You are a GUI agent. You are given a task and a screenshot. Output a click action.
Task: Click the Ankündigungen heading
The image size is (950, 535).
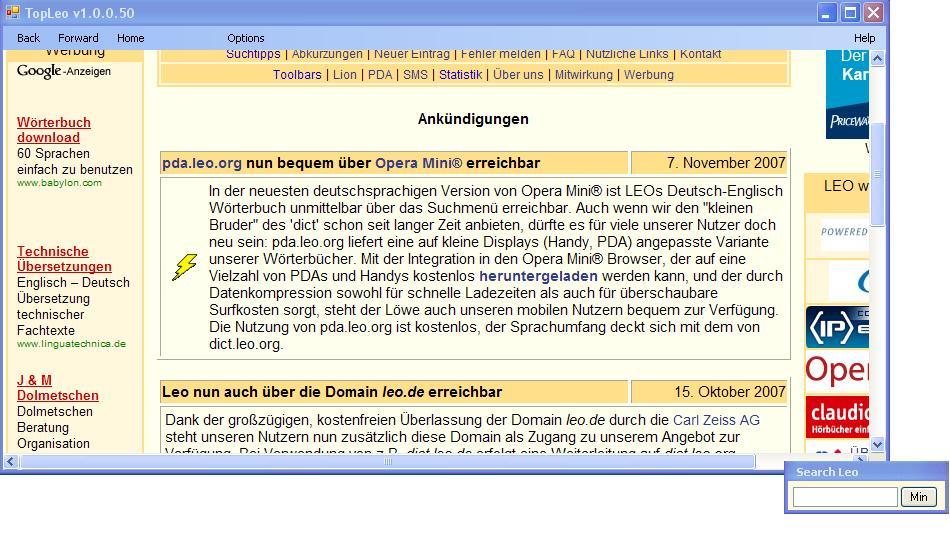pos(473,119)
